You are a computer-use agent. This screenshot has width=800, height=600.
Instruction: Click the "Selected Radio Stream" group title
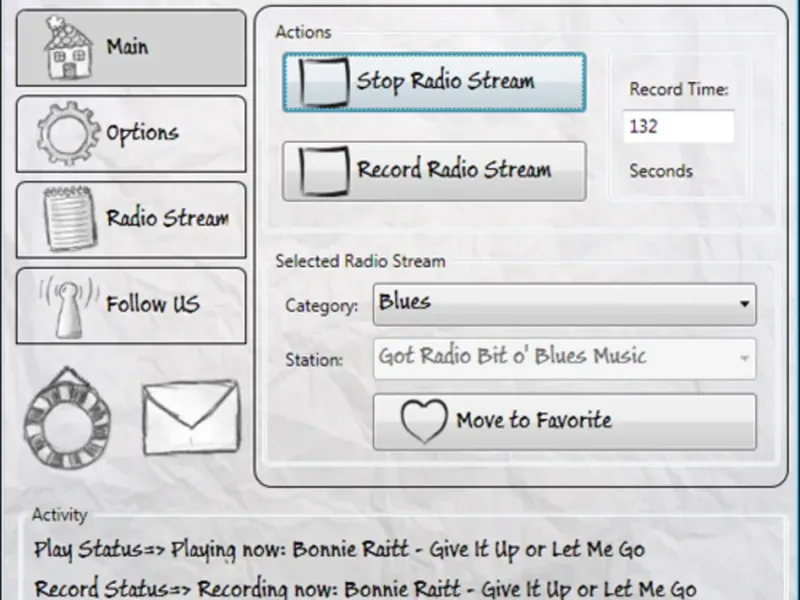click(360, 261)
